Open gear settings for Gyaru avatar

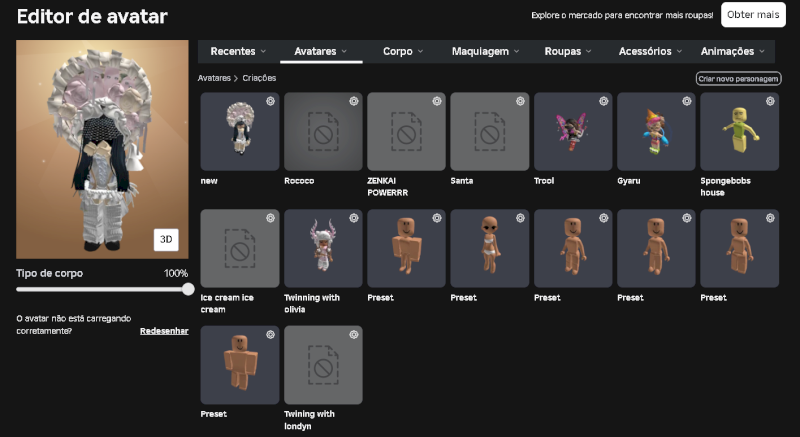687,101
